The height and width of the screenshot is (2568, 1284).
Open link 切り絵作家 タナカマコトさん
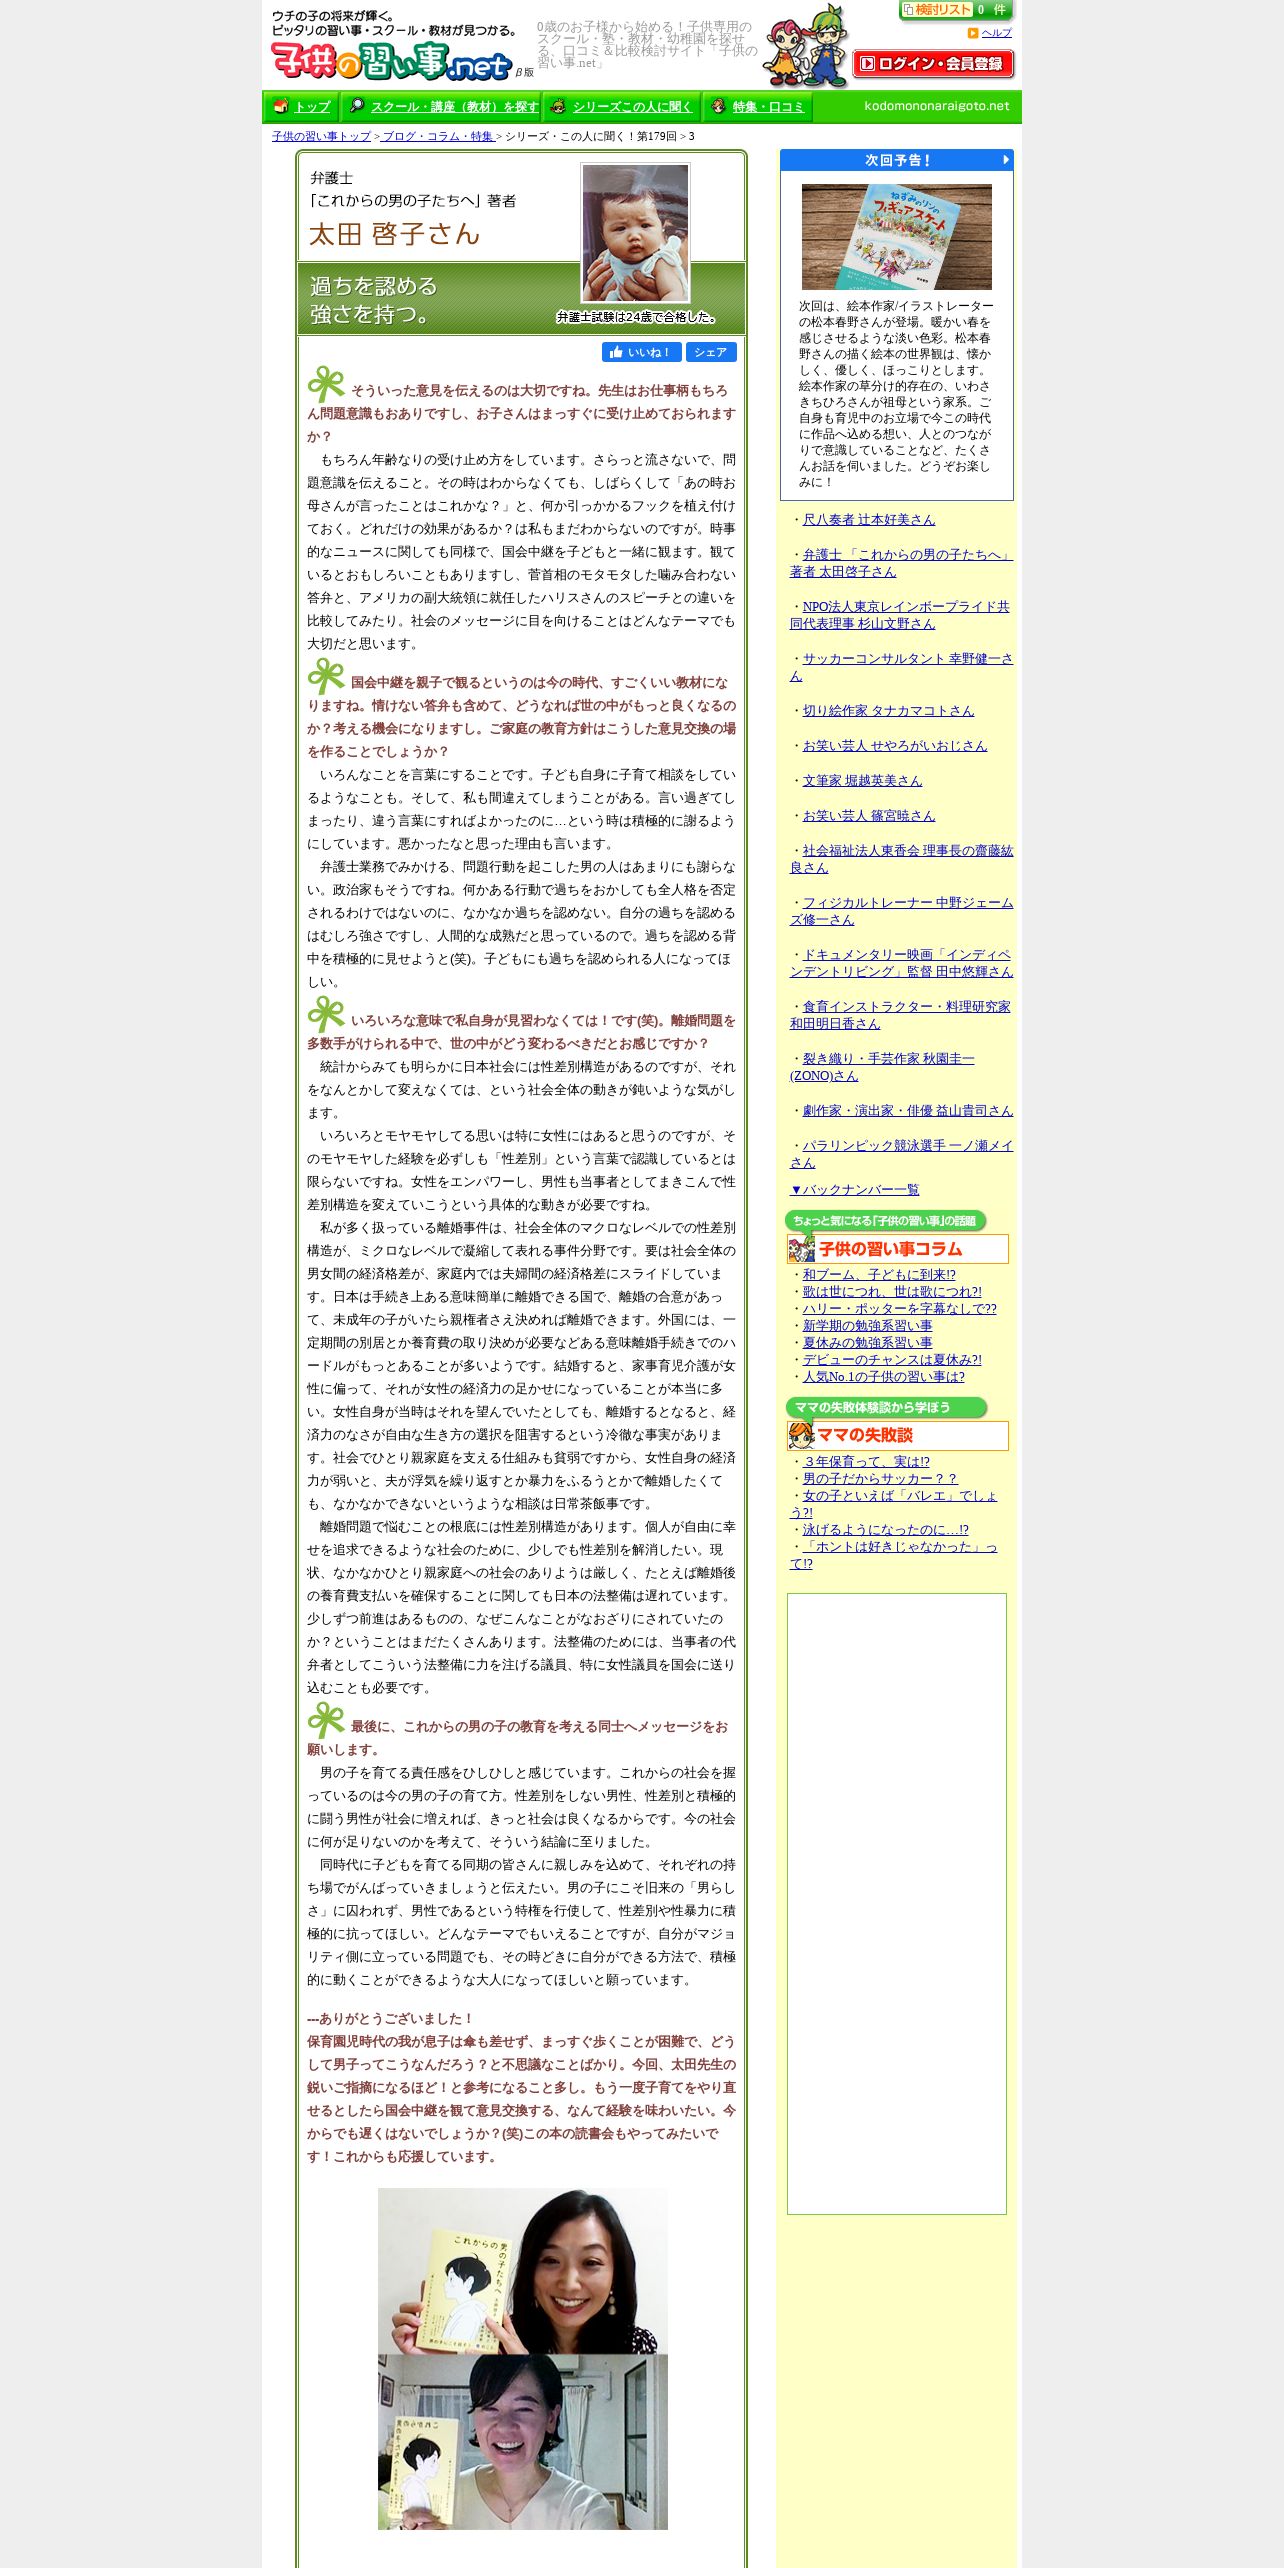888,711
